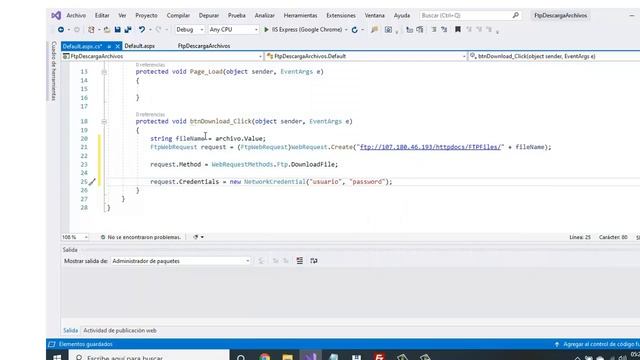
Task: Open the Cuadro de herramientas side panel
Action: point(53,71)
